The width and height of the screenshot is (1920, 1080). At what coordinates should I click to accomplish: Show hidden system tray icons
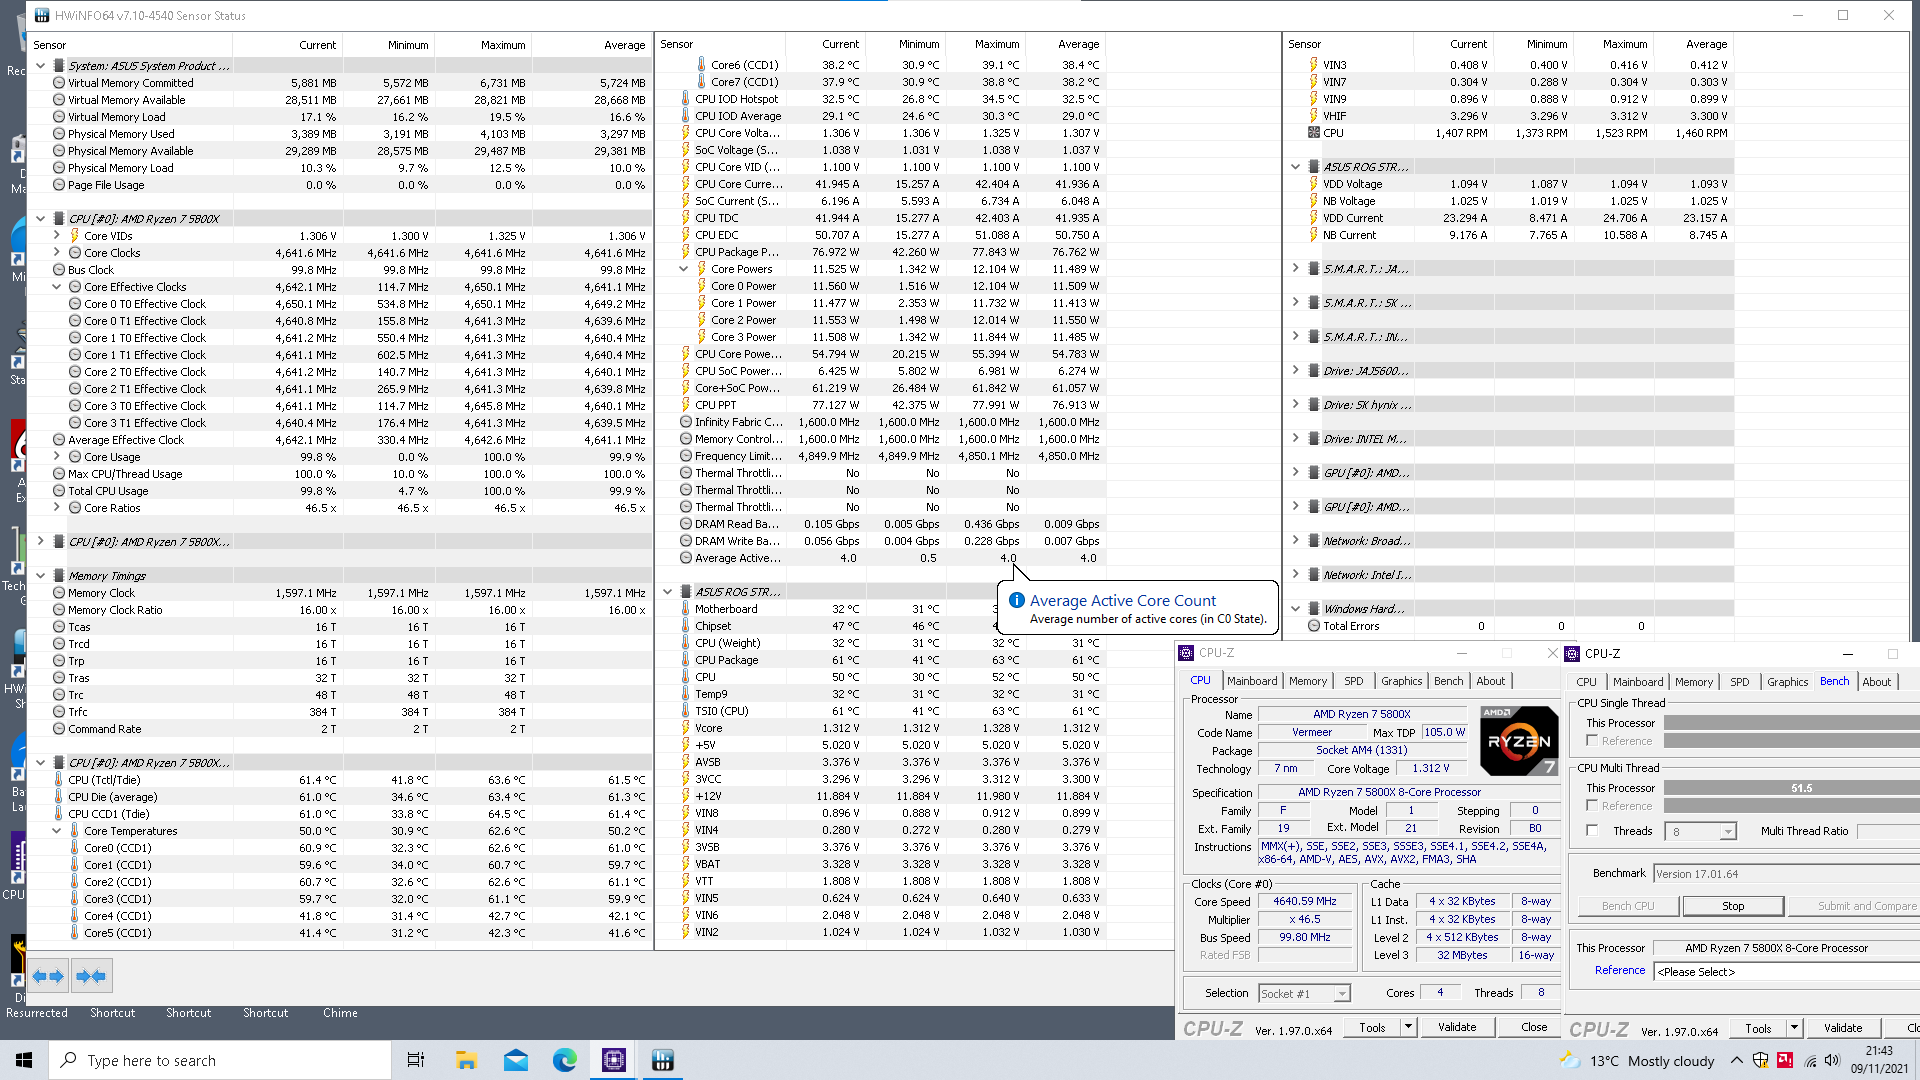(x=1737, y=1060)
